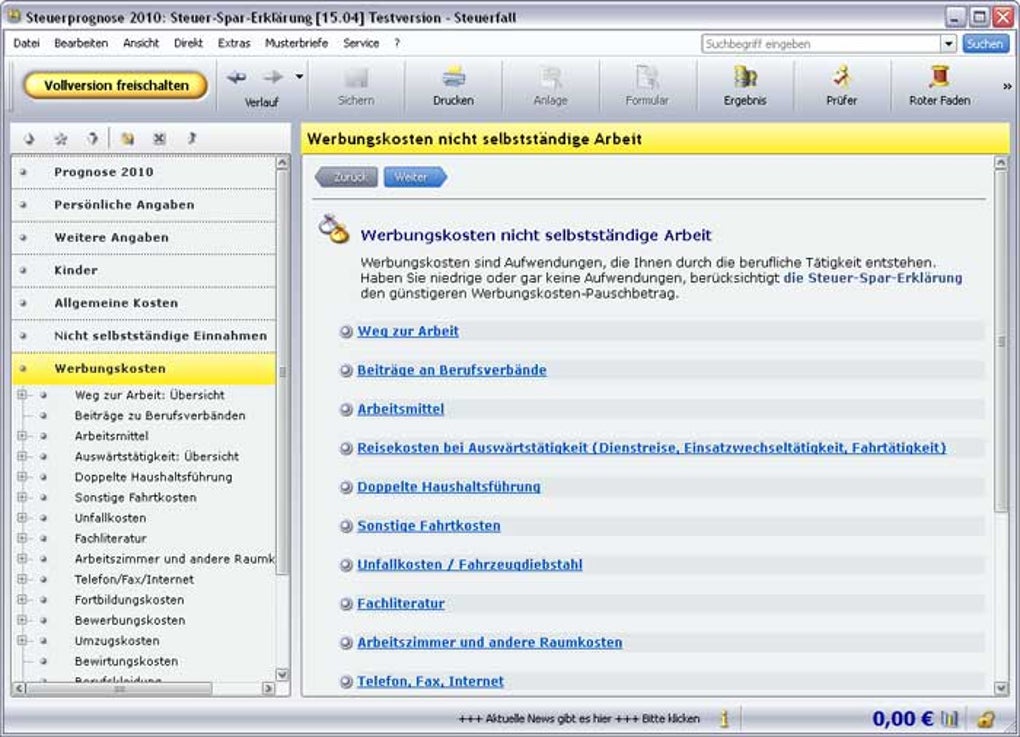Click the bar chart icon beside 0,00 €
The height and width of the screenshot is (737, 1020).
[949, 718]
